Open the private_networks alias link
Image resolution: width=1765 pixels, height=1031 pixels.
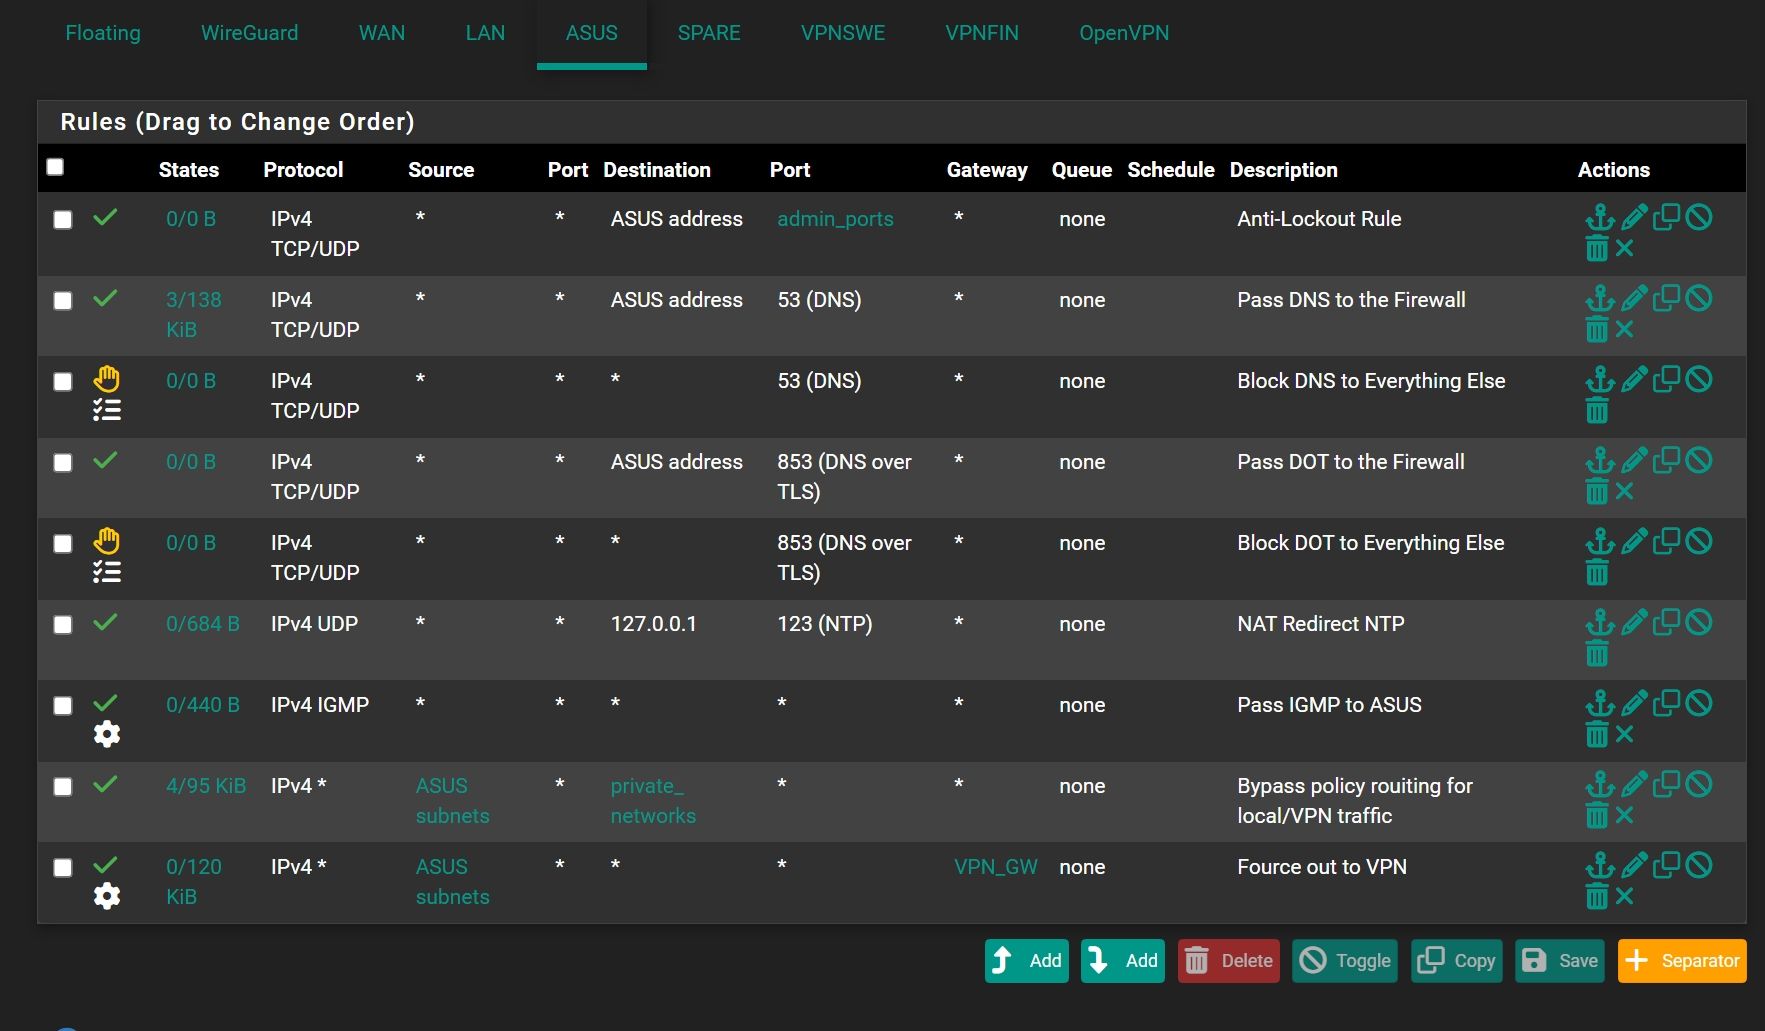pos(653,801)
